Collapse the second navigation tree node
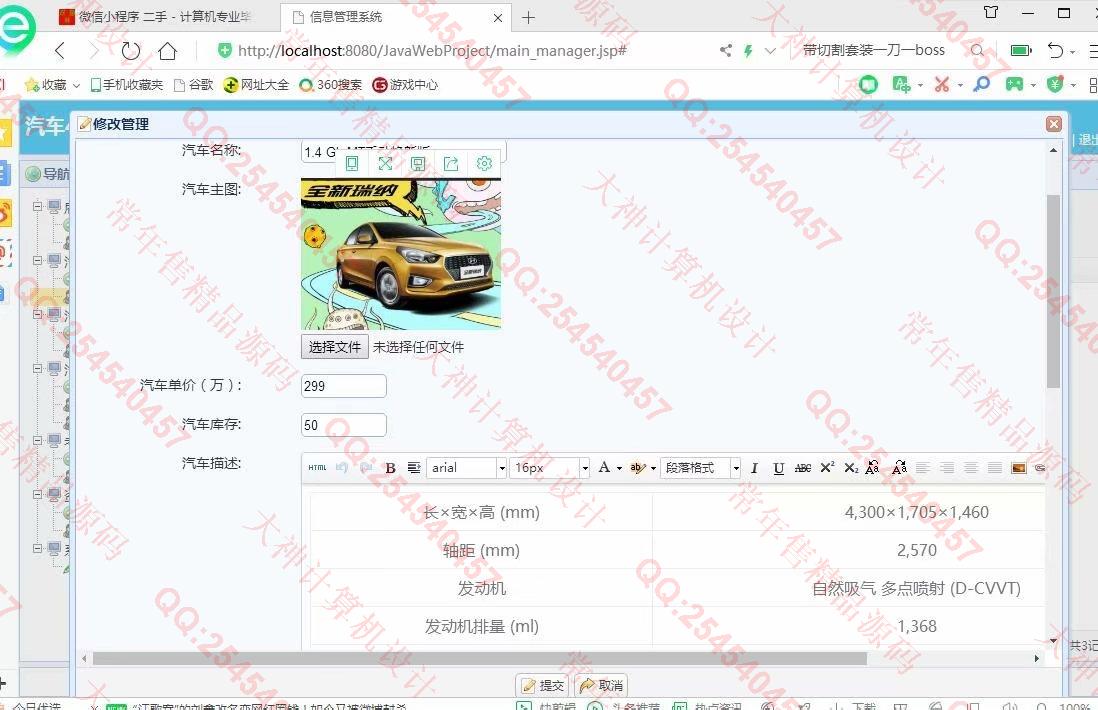The image size is (1098, 710). 38,260
